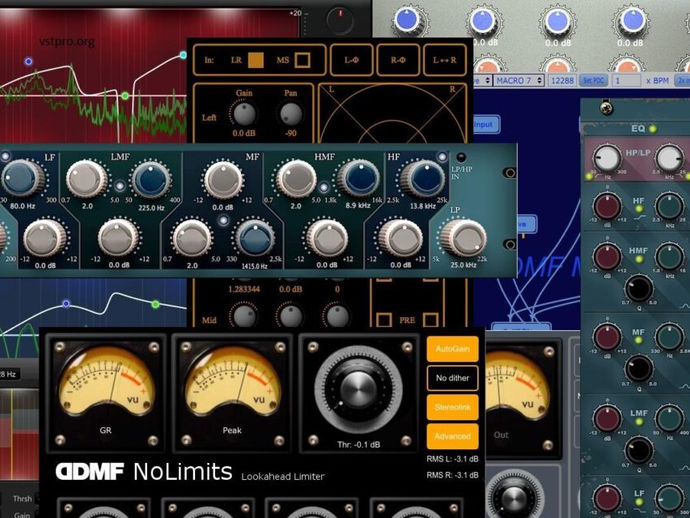
Task: Open the No dither option in NoLimits
Action: point(452,378)
